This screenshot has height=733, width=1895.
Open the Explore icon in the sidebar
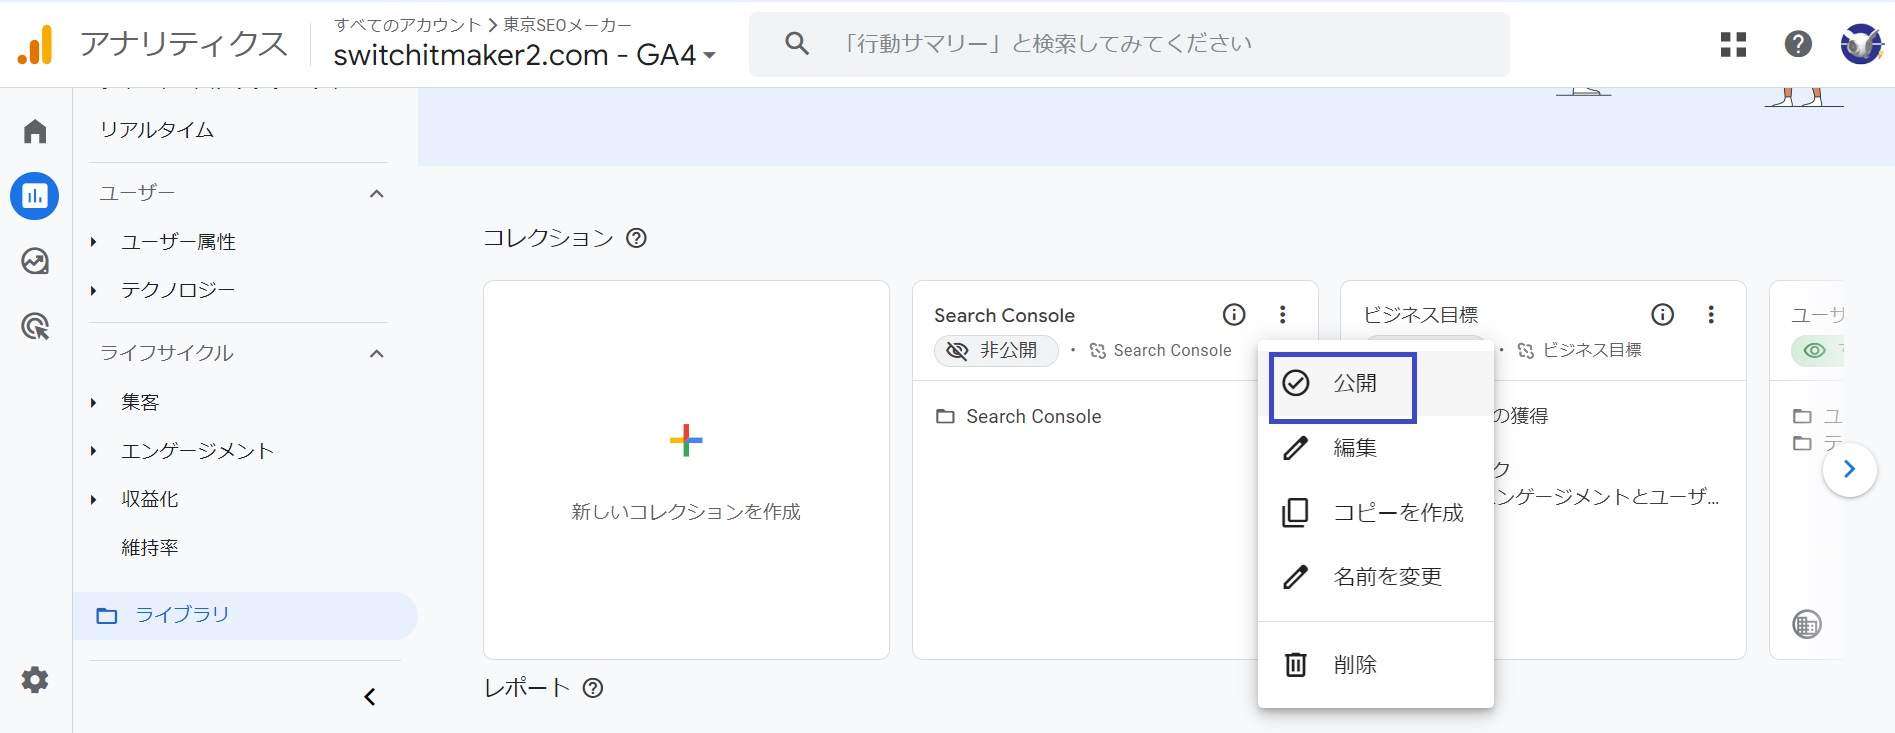tap(35, 261)
